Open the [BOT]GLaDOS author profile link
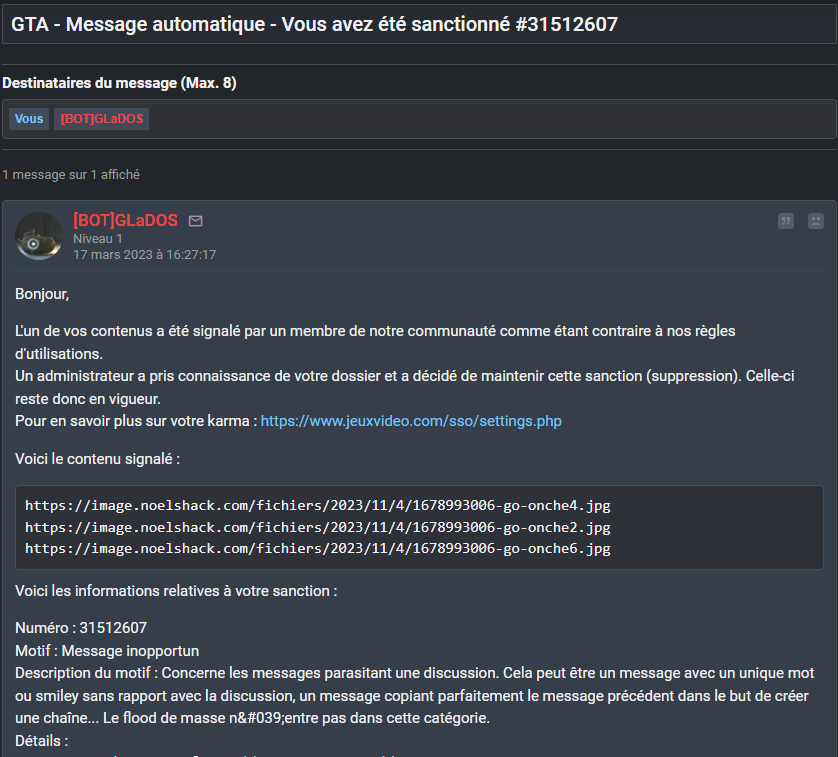 click(x=125, y=220)
